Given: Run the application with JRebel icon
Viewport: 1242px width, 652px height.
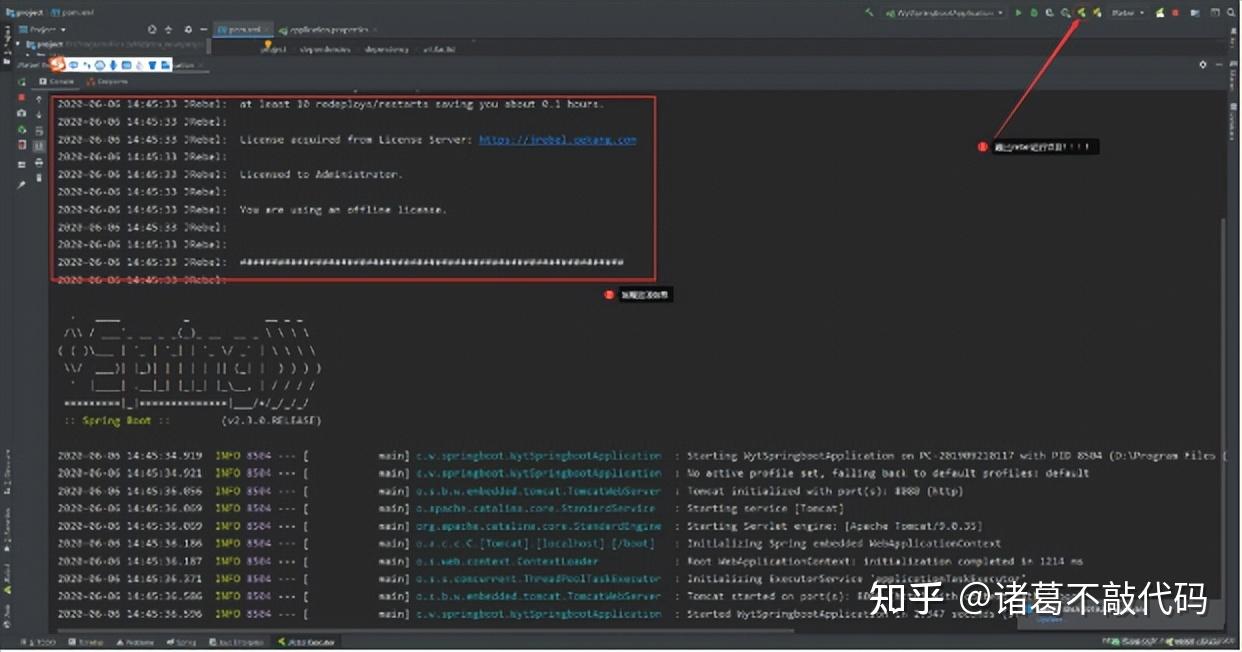Looking at the screenshot, I should [x=1083, y=13].
